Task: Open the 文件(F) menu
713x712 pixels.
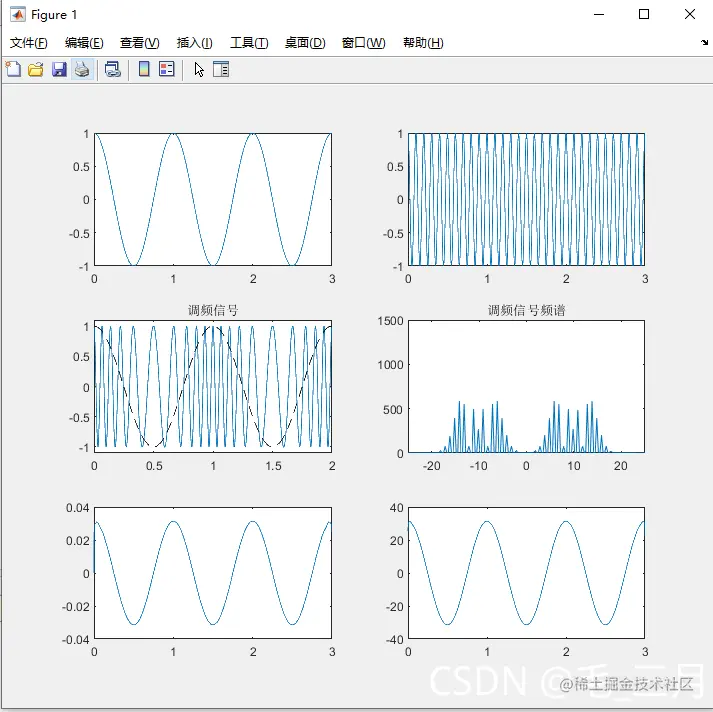Action: 29,43
